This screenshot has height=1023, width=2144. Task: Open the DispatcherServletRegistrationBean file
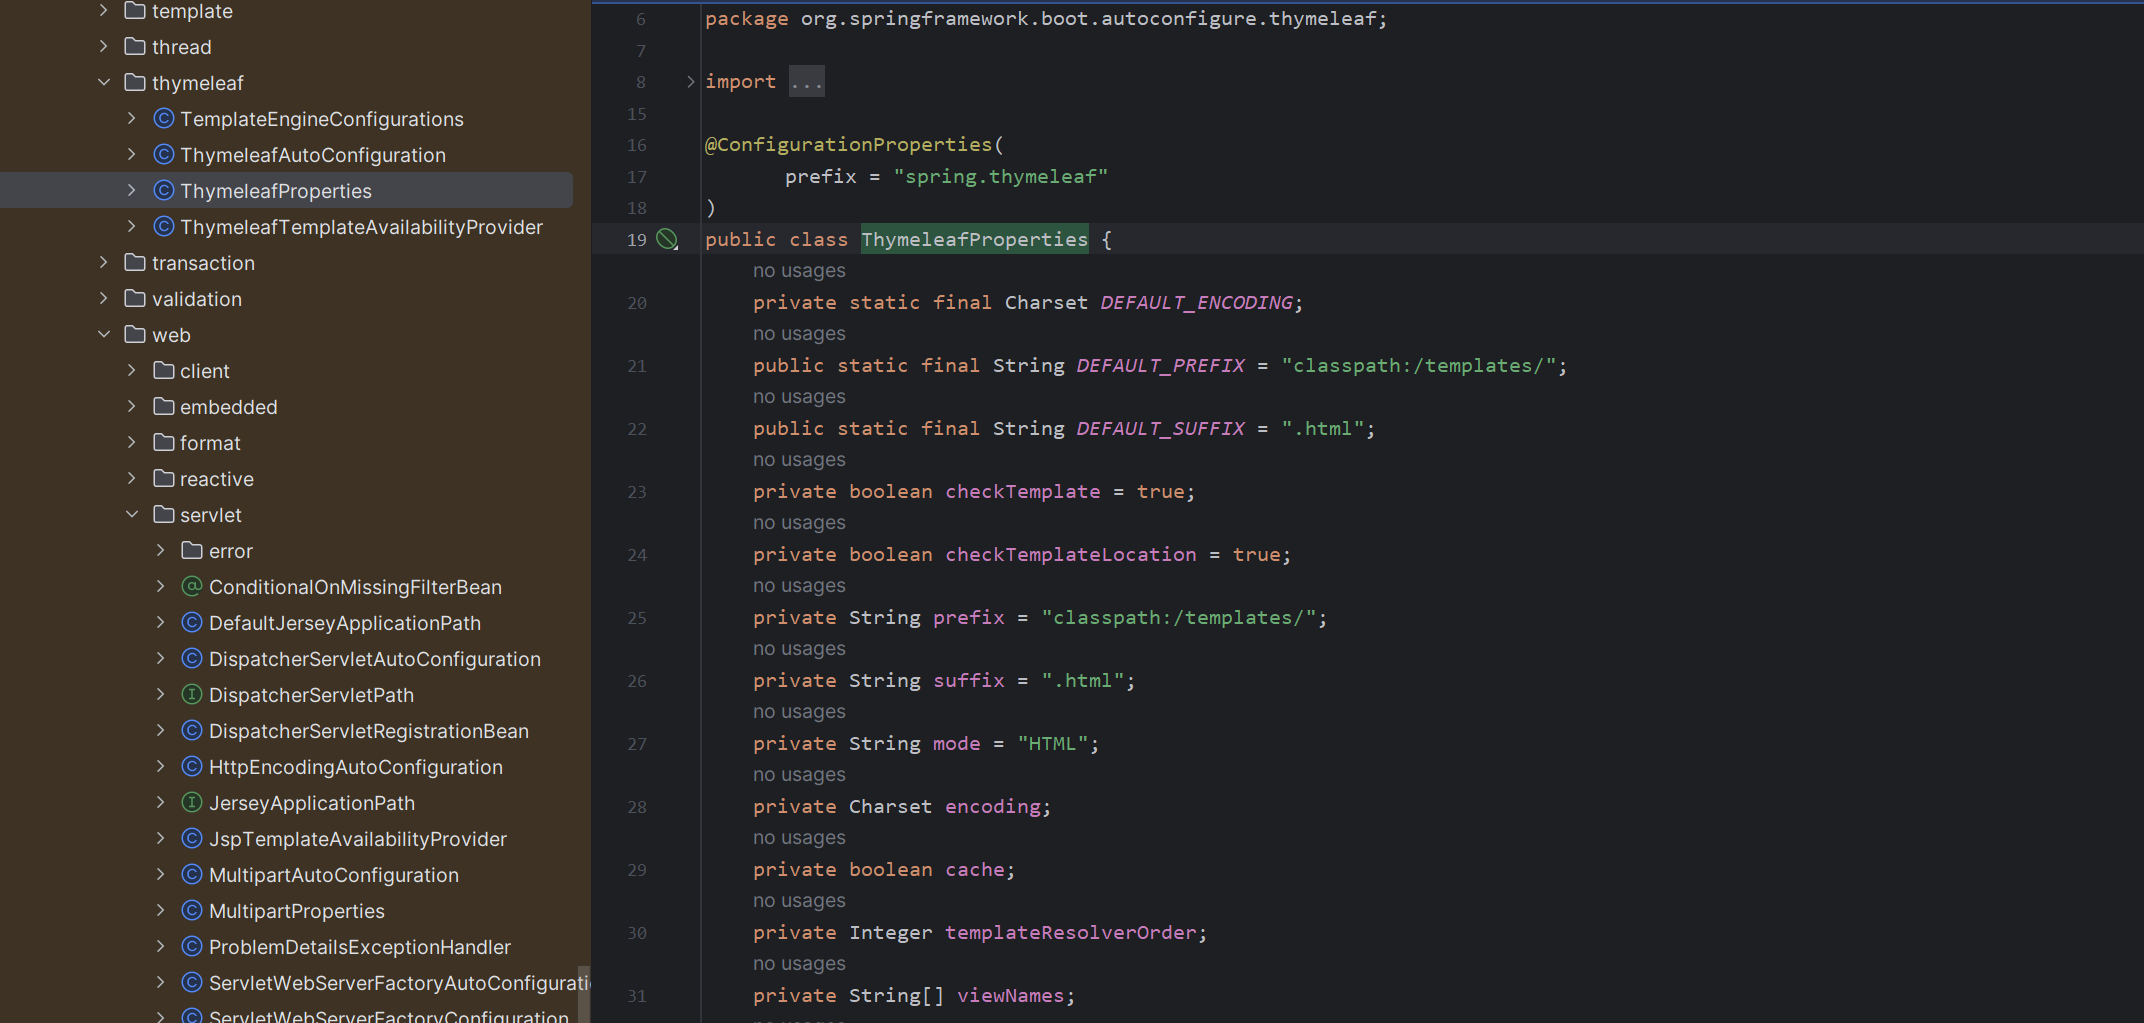coord(369,731)
